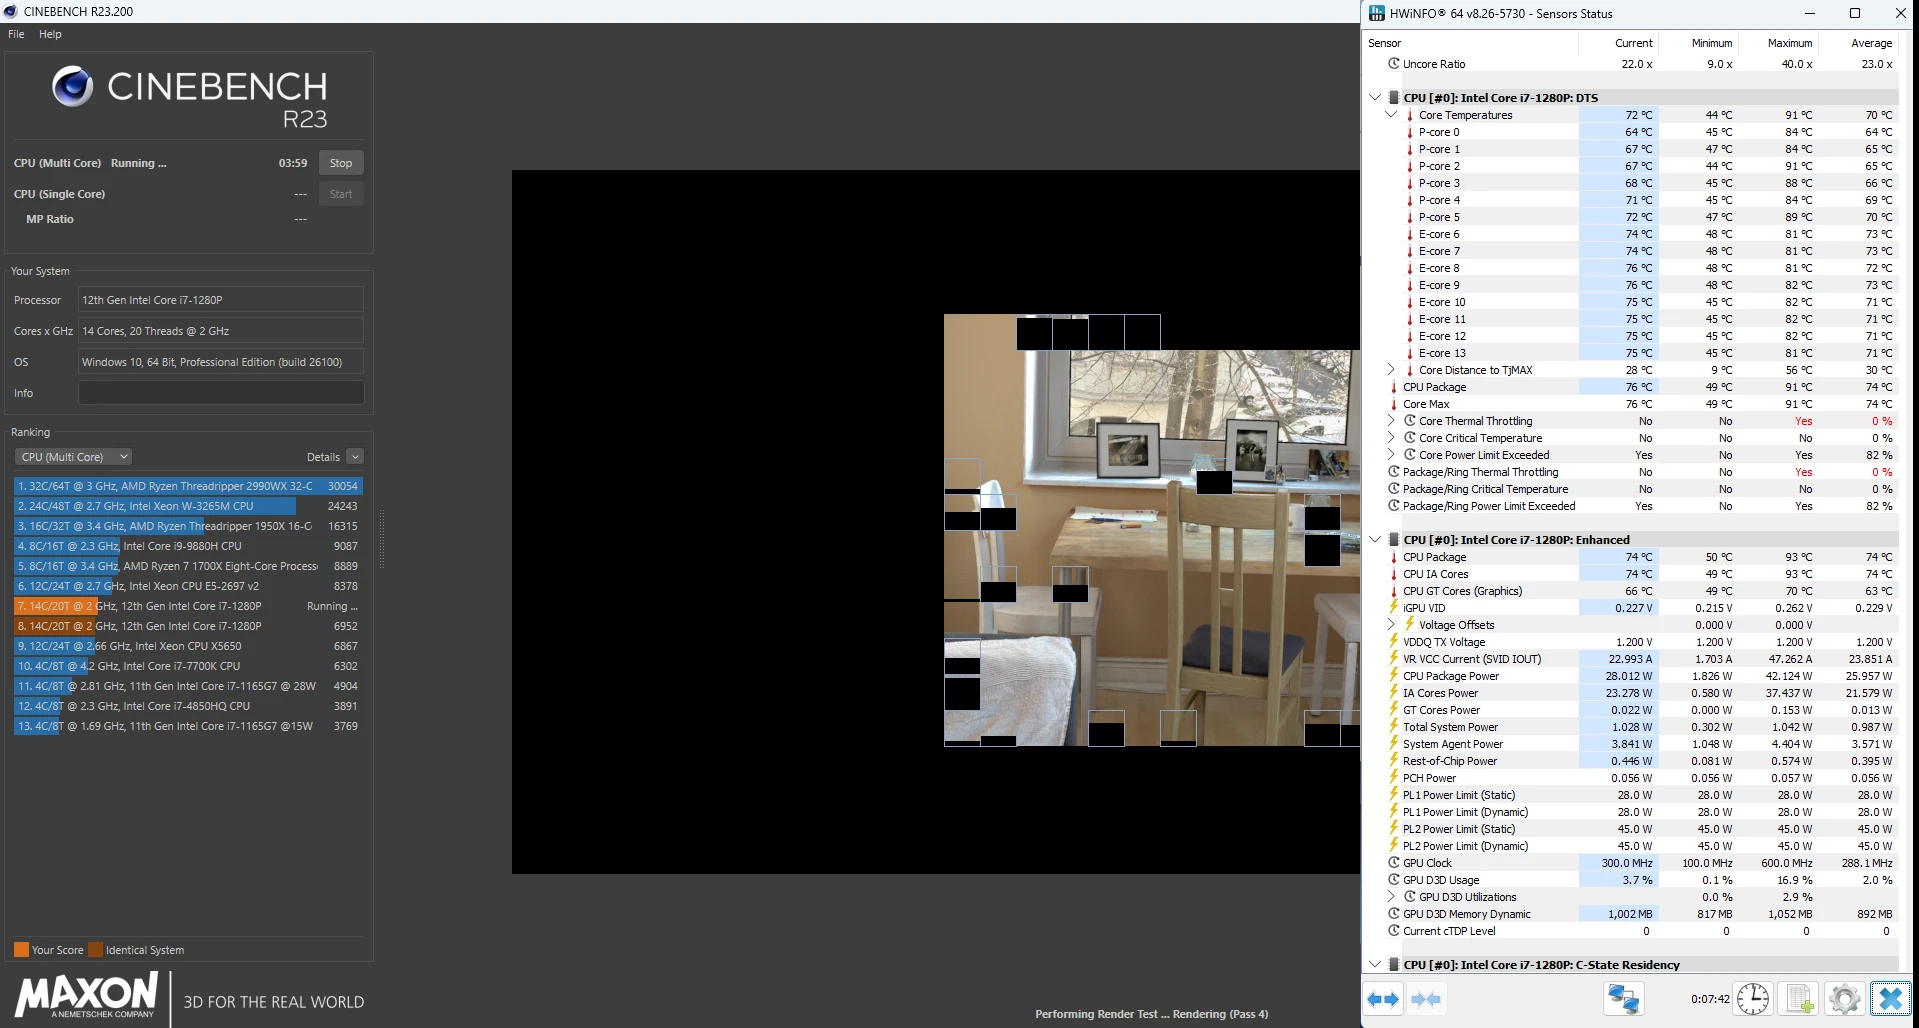
Task: Click the thermometer icon beside P-core 0
Action: (x=1409, y=132)
